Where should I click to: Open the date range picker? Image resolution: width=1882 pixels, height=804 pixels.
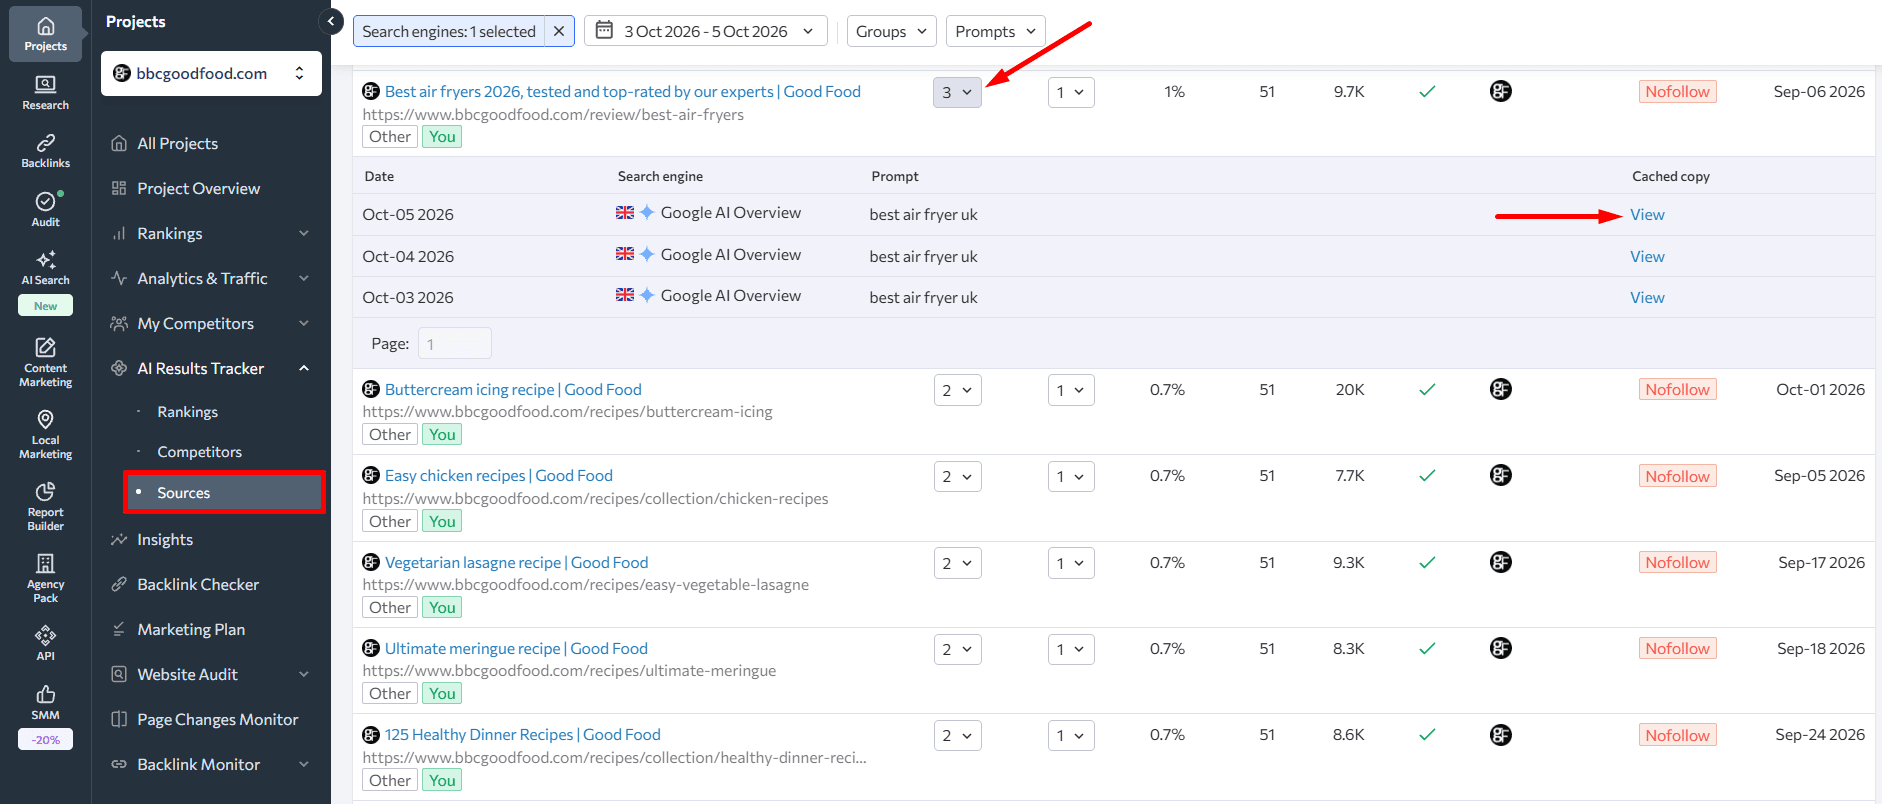pos(705,31)
